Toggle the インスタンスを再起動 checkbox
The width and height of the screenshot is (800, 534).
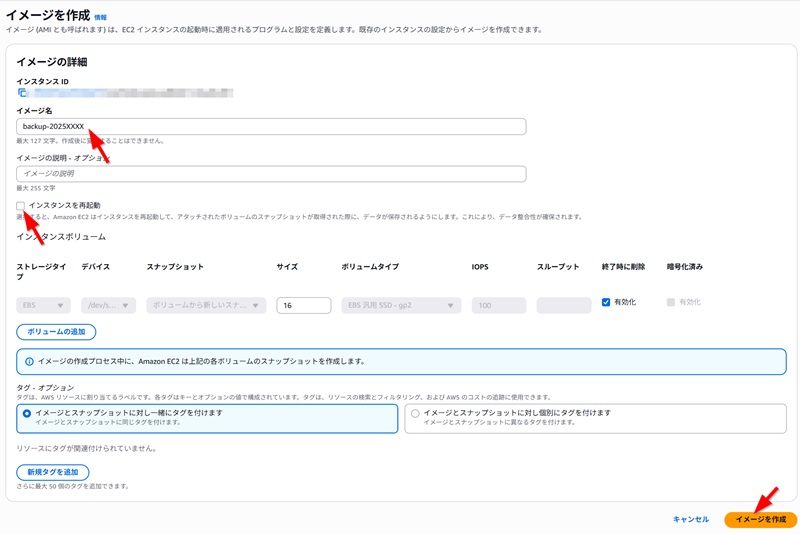click(x=21, y=205)
